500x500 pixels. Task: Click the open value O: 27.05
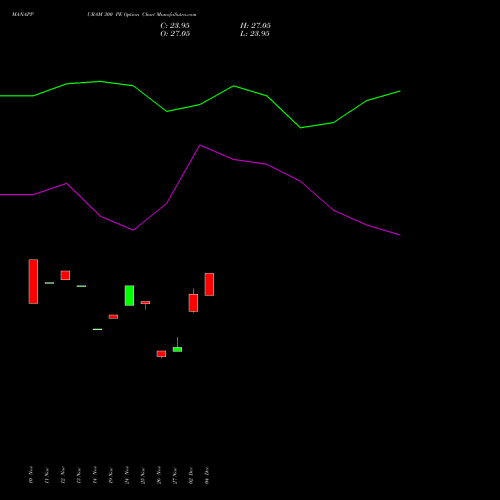pos(175,34)
